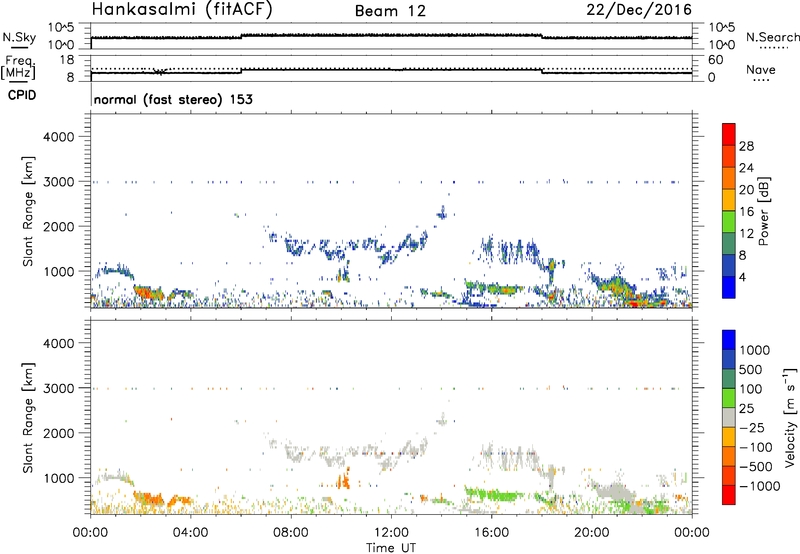This screenshot has width=800, height=554.
Task: Click the 12:00 time axis label
Action: pyautogui.click(x=391, y=533)
